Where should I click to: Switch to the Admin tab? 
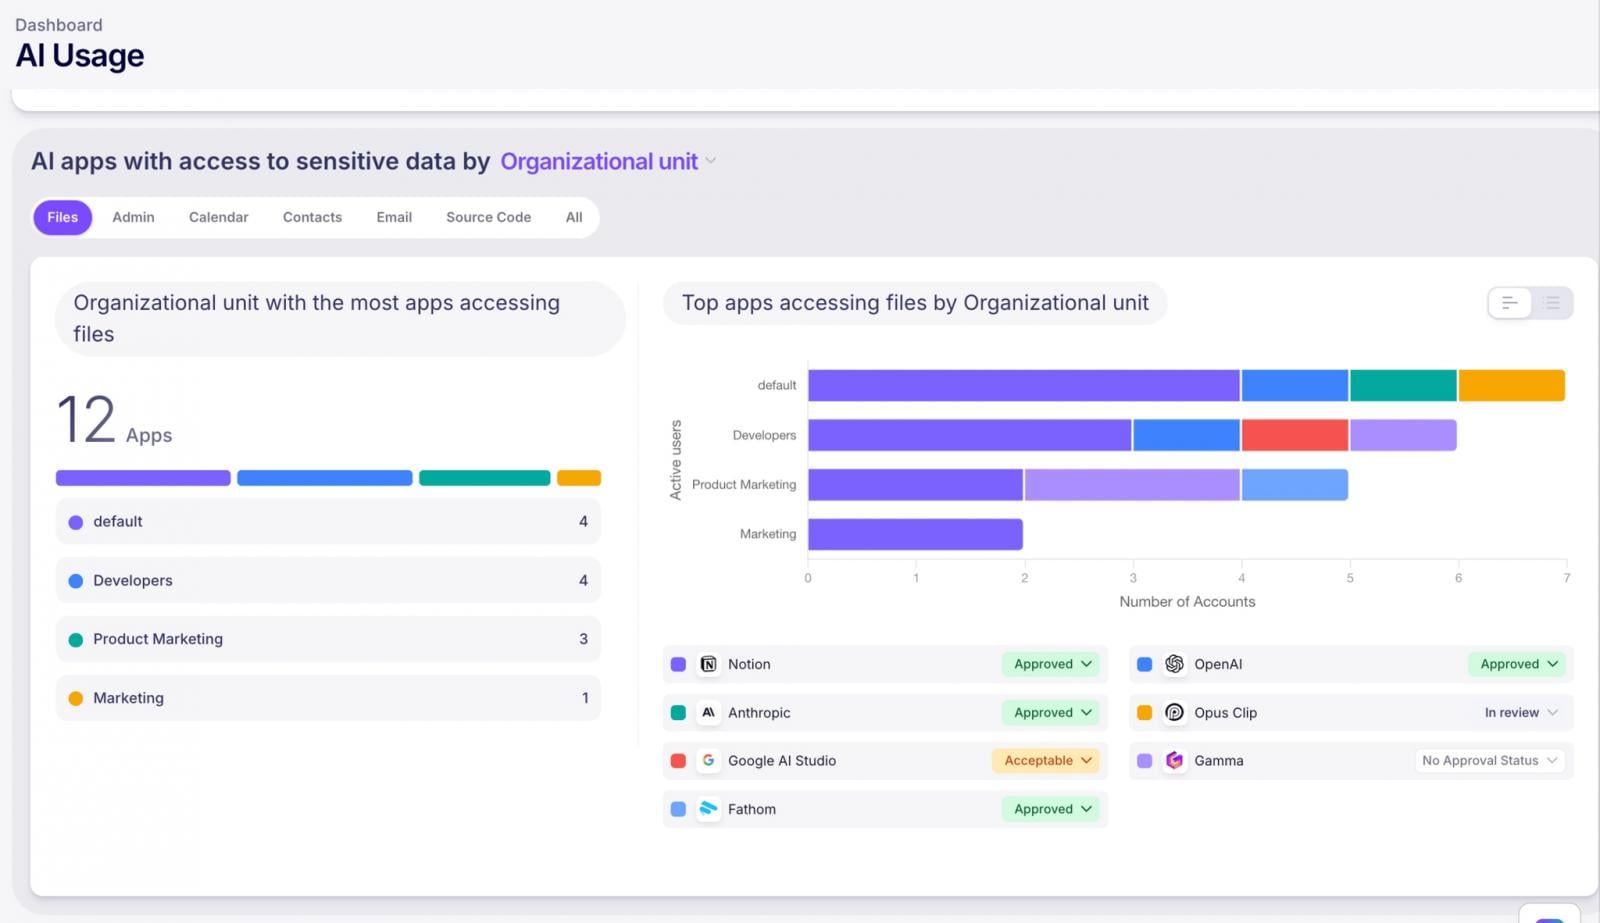[x=133, y=217]
